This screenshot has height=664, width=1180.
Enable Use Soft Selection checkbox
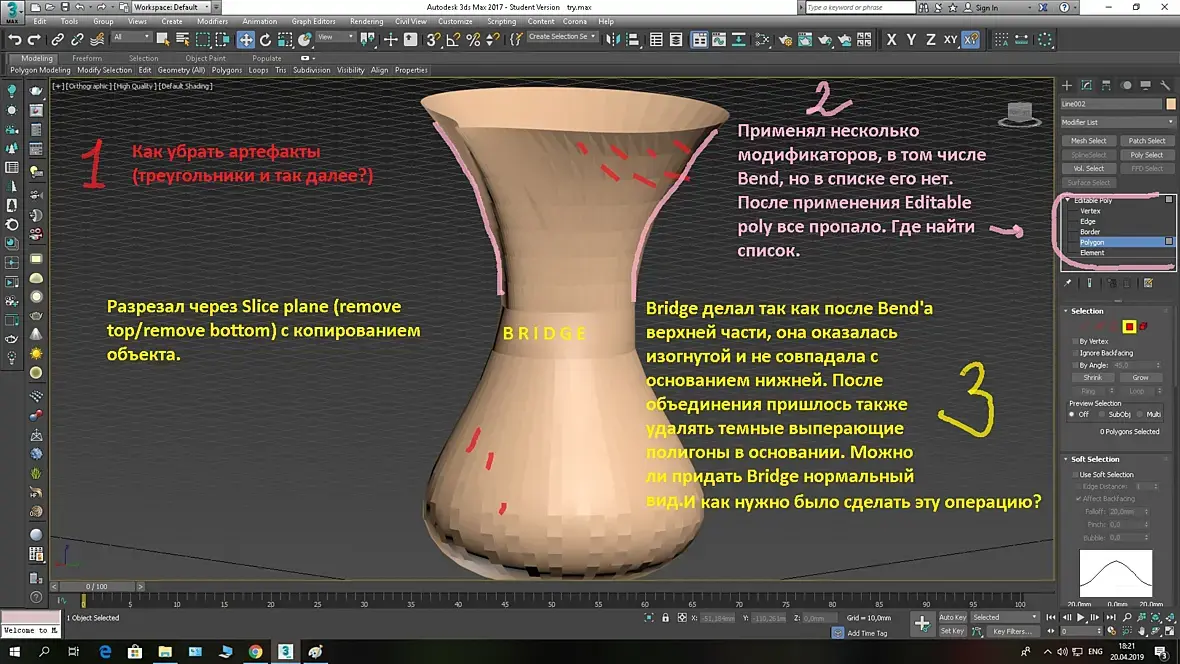[1074, 474]
